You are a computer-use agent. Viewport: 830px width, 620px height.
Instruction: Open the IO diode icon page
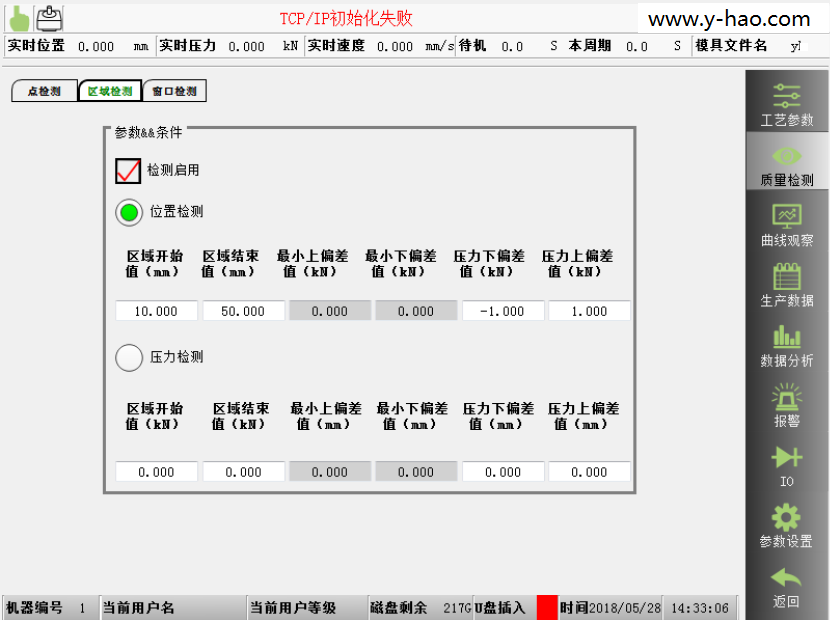coord(787,465)
